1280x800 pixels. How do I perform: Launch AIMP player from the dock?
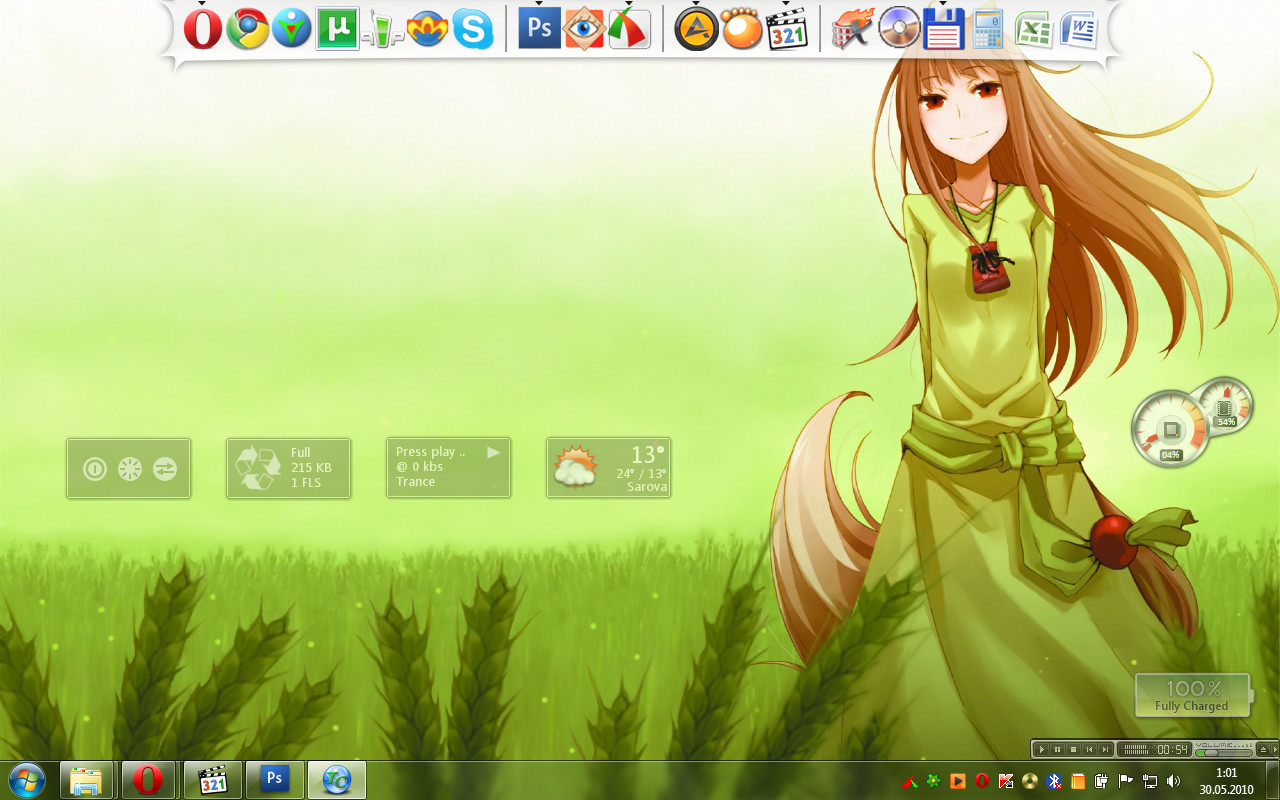coord(696,29)
